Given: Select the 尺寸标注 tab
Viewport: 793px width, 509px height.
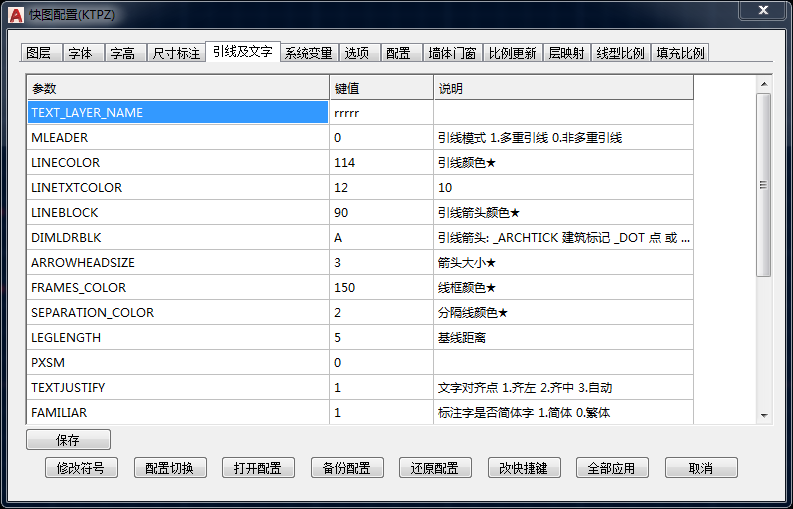Looking at the screenshot, I should [x=176, y=53].
